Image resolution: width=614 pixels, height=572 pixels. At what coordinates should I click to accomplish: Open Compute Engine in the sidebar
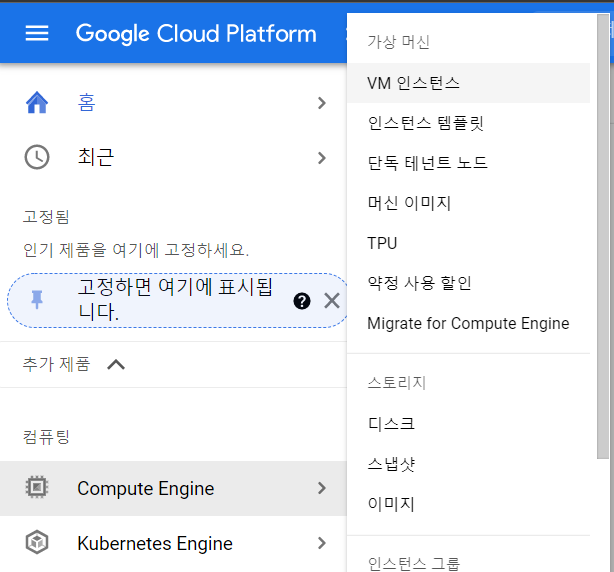click(173, 488)
